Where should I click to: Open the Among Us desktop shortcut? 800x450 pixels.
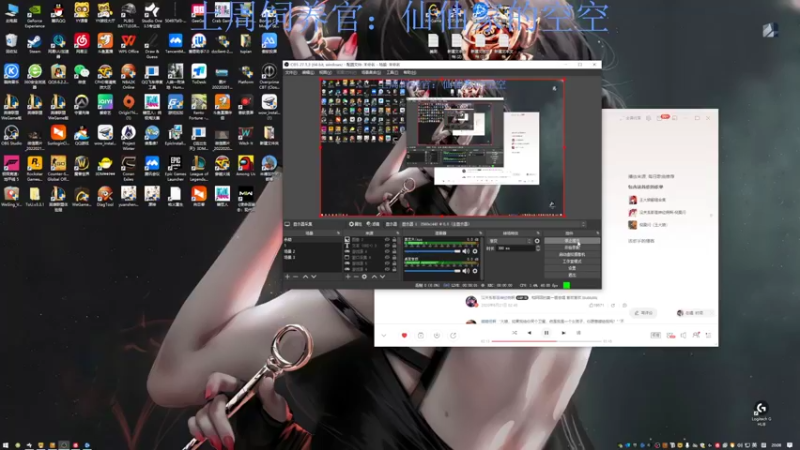click(245, 166)
